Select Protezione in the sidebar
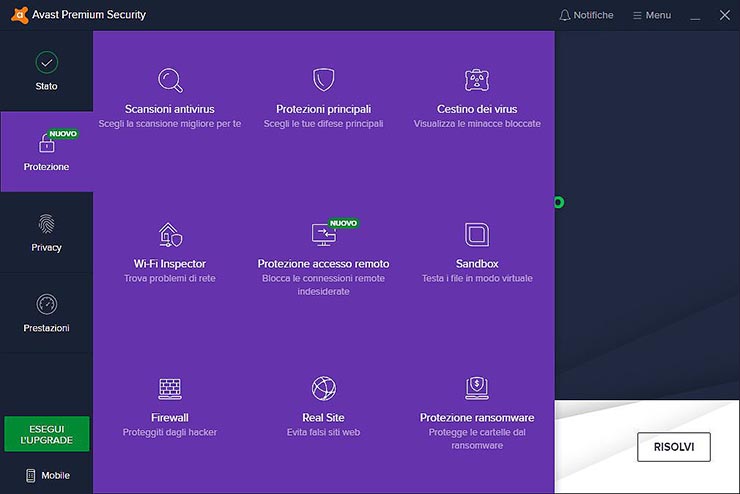740x494 pixels. coord(46,151)
